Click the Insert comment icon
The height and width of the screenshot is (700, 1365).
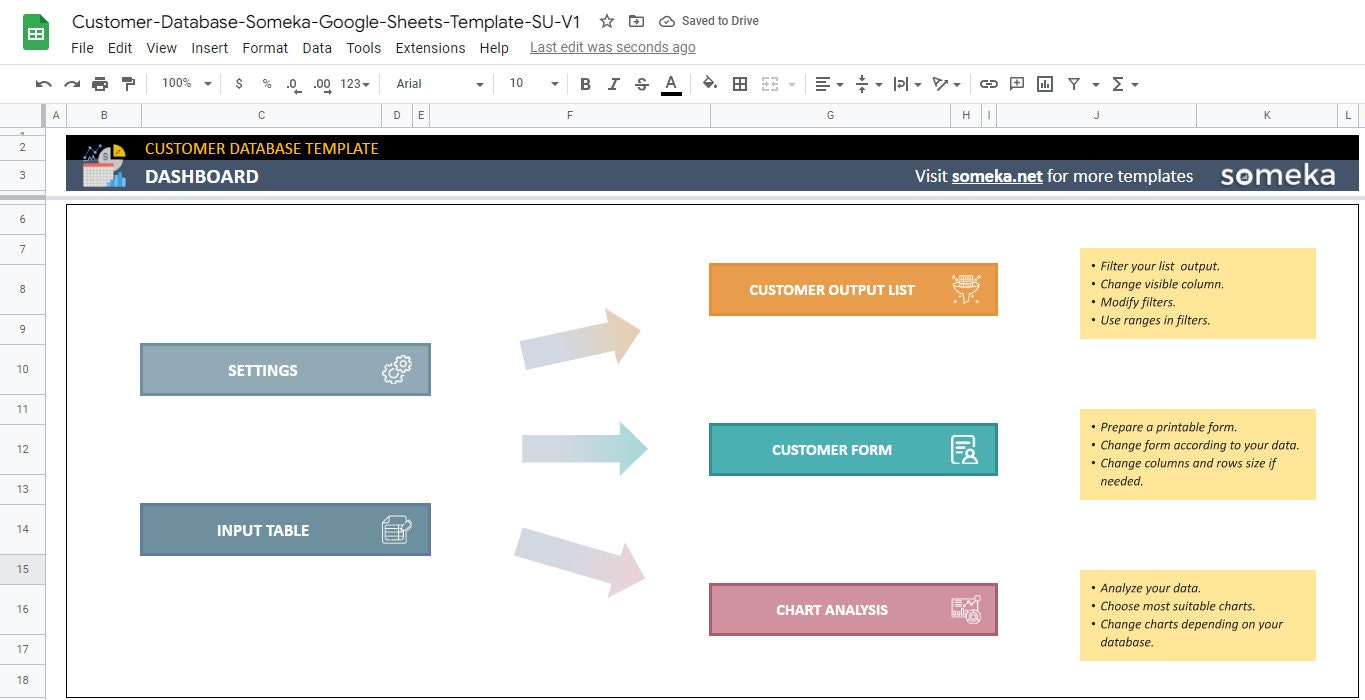1017,84
